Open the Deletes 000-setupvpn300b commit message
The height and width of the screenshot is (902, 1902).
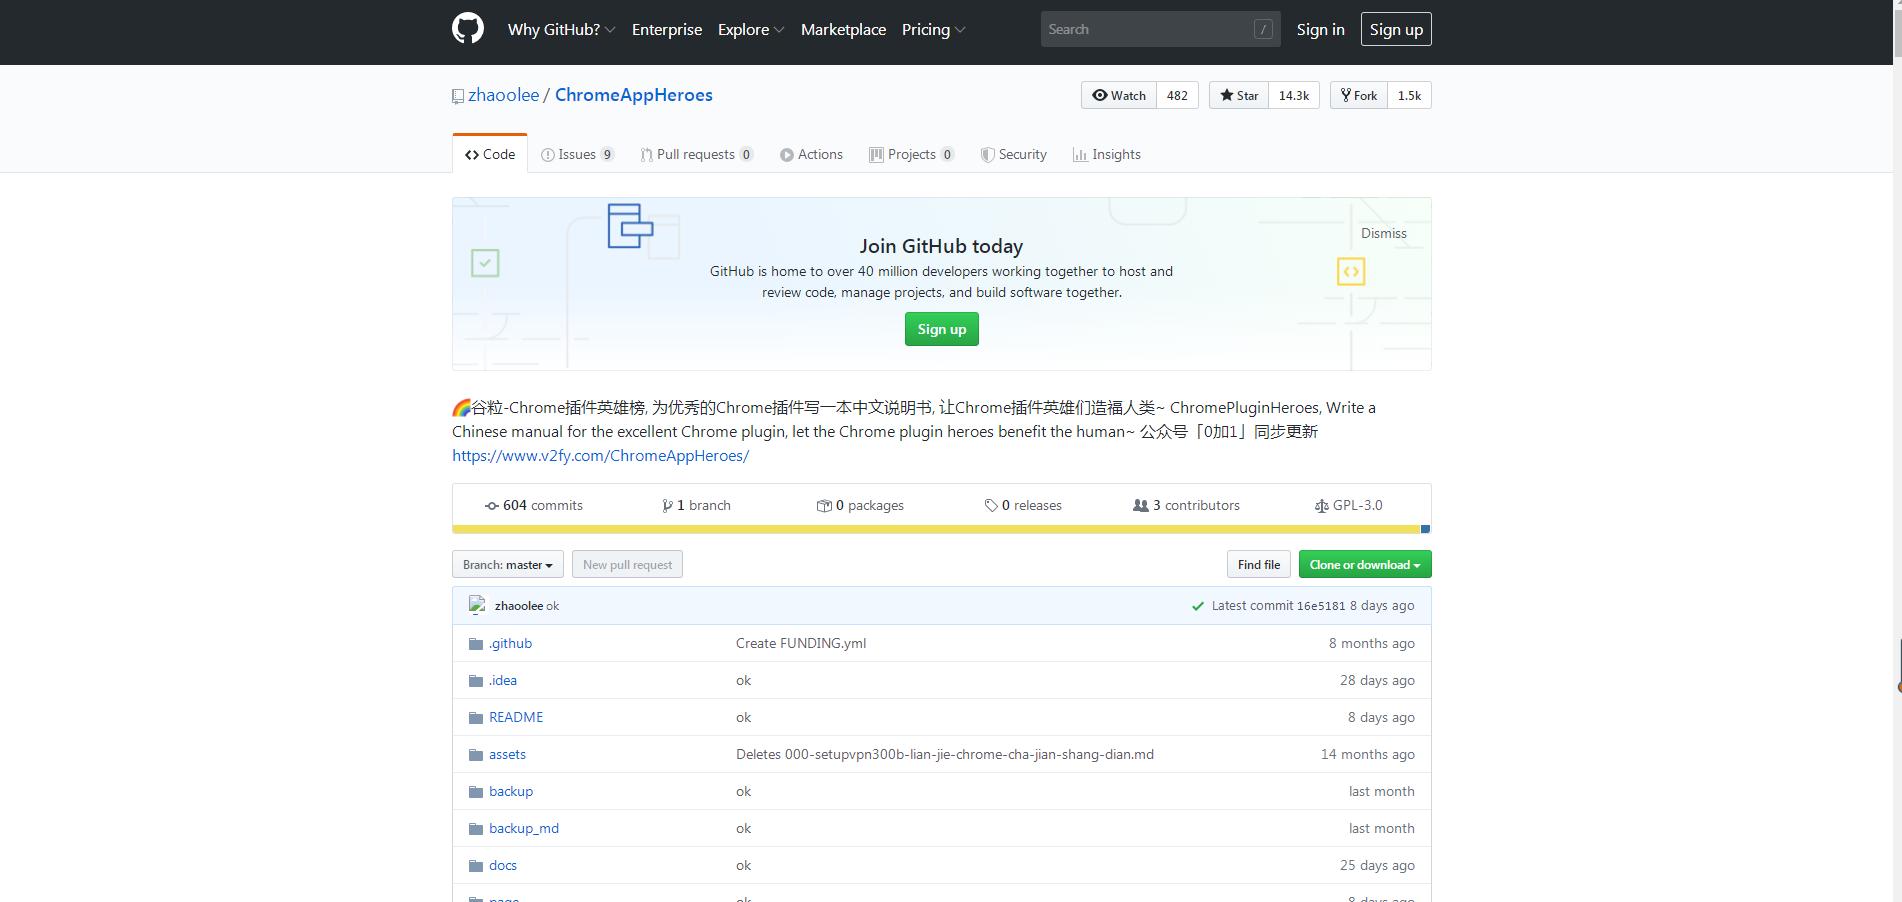coord(945,755)
